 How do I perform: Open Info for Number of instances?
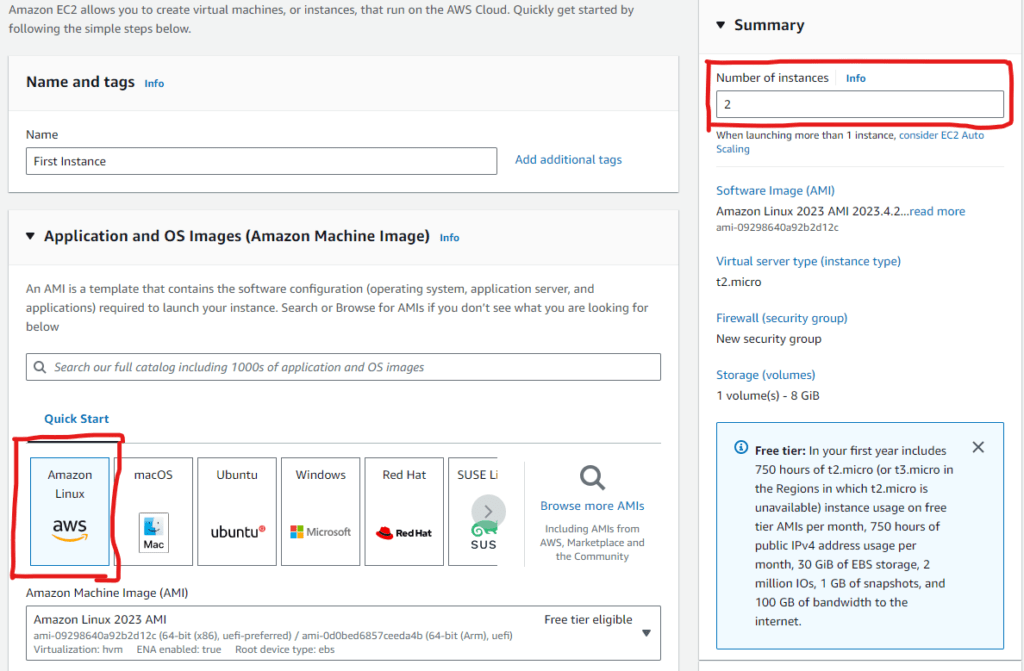pyautogui.click(x=856, y=78)
